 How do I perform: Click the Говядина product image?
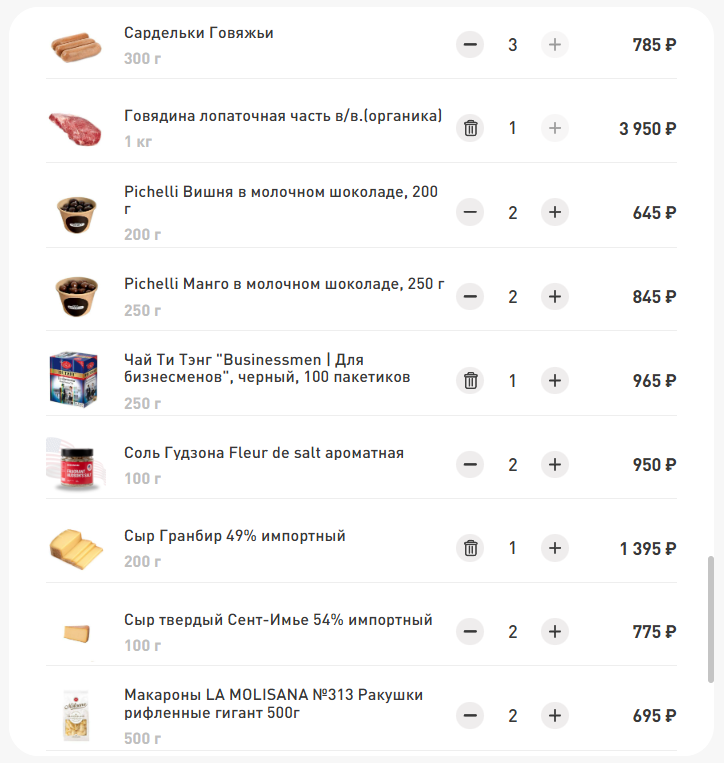pos(76,128)
